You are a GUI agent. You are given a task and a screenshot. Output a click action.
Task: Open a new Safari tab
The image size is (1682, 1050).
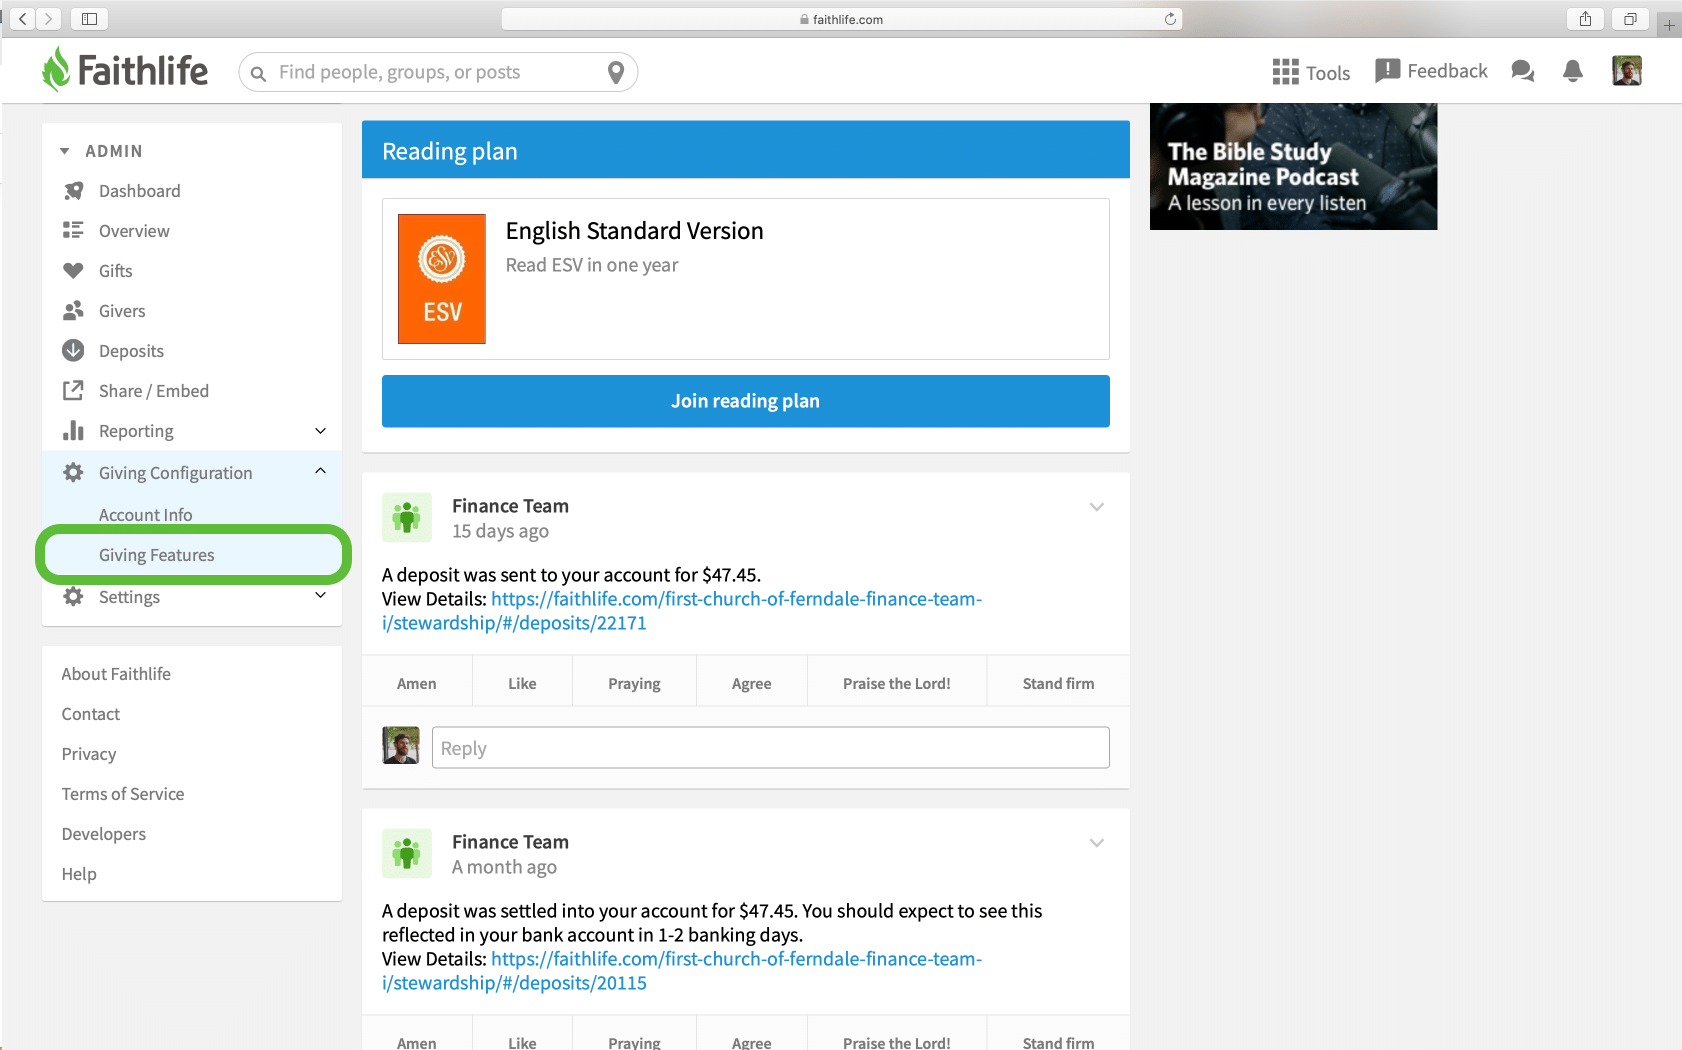1669,25
